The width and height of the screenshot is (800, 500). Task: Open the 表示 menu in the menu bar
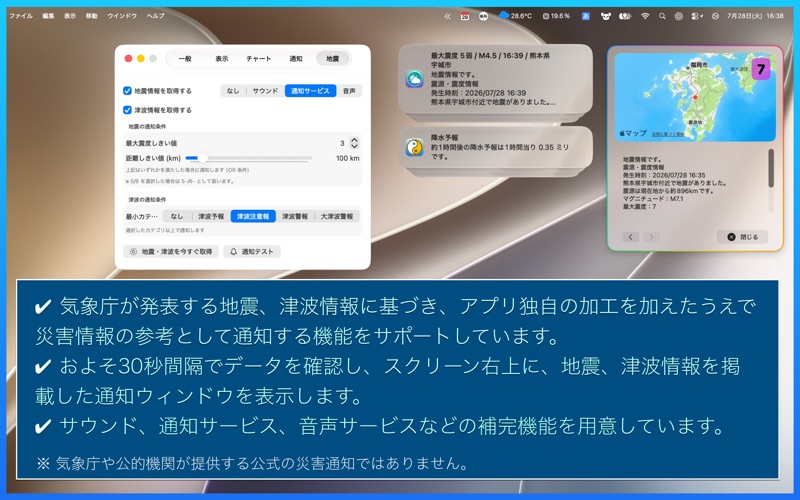coord(70,16)
